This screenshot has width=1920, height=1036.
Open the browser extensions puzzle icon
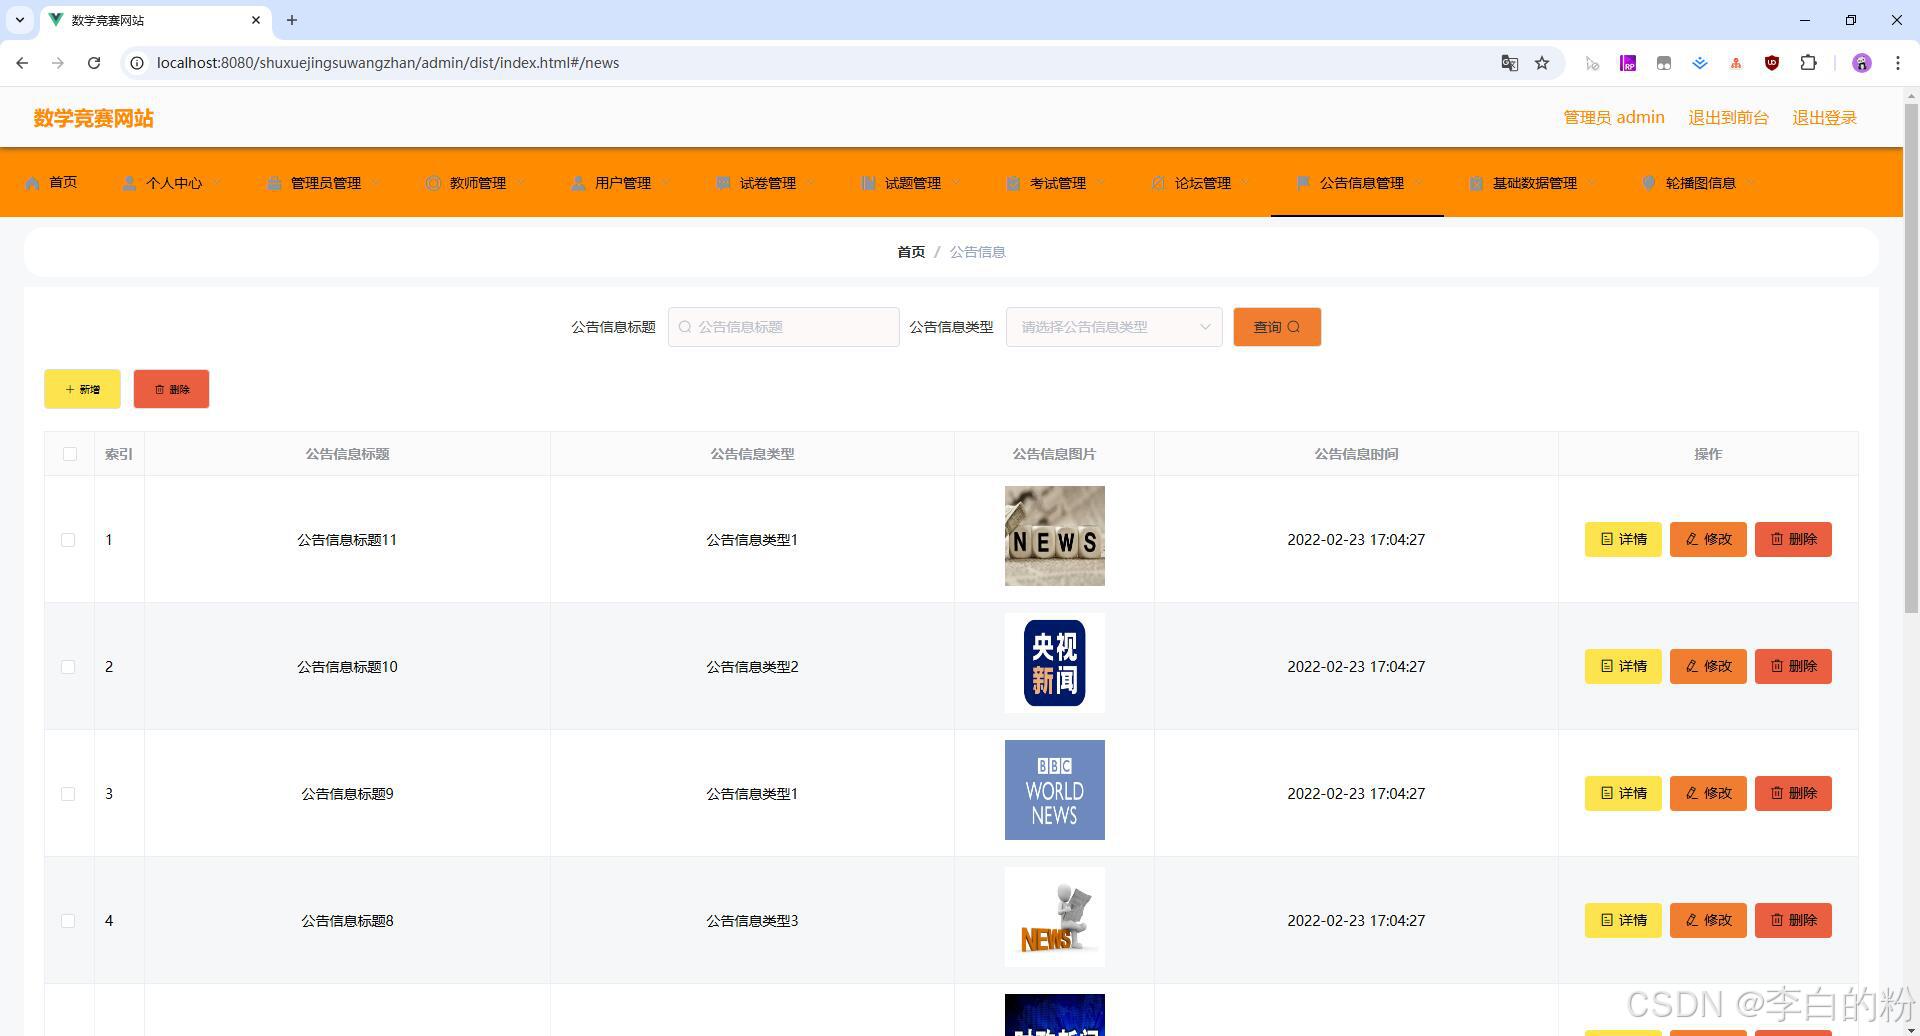coord(1808,63)
